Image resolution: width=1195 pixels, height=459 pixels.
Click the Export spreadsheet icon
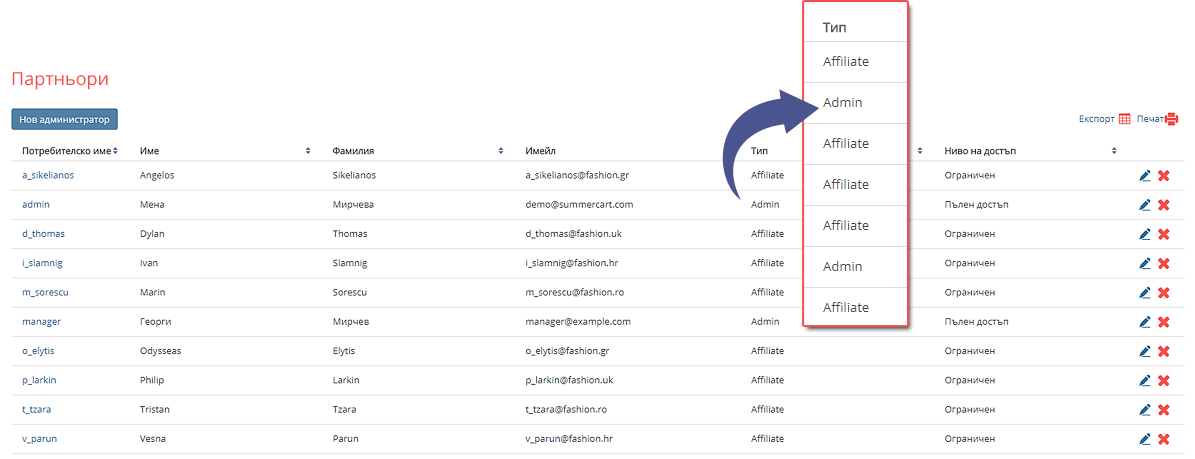coord(1125,119)
